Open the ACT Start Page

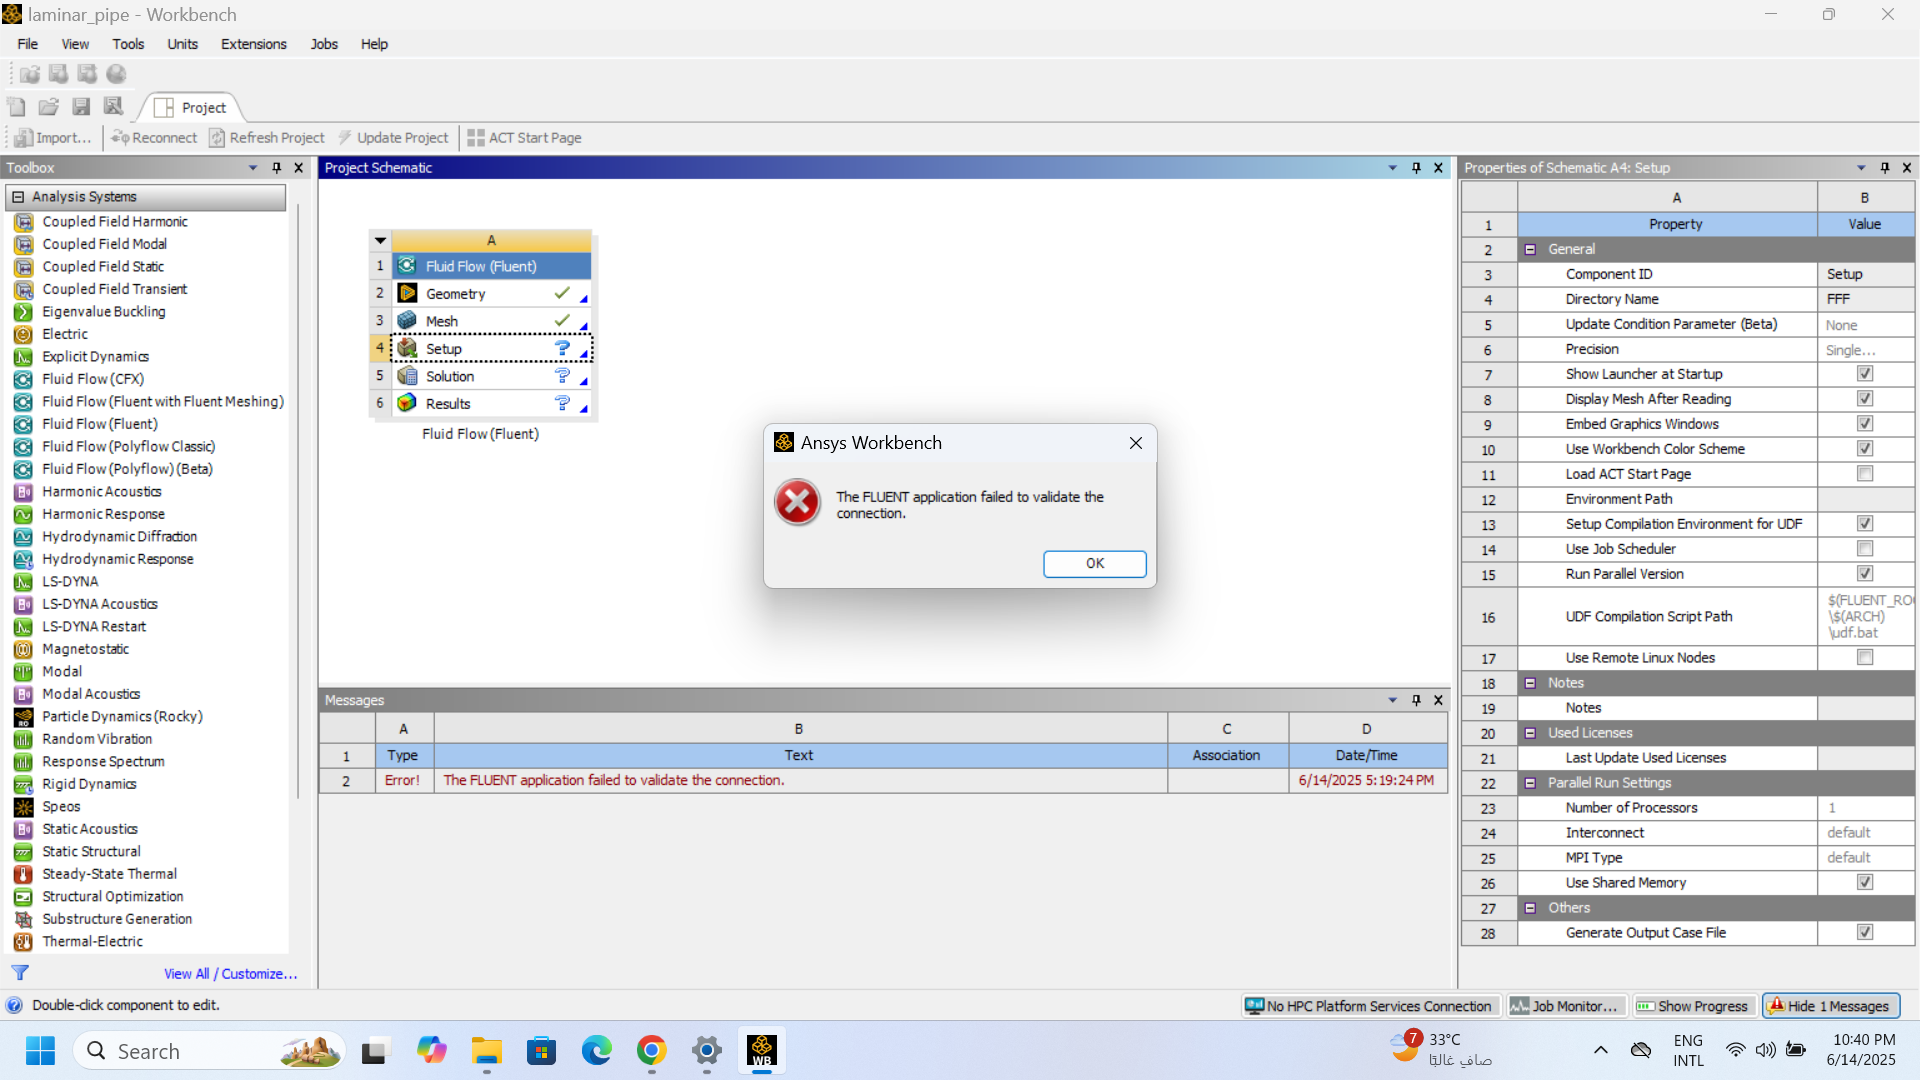[x=524, y=138]
